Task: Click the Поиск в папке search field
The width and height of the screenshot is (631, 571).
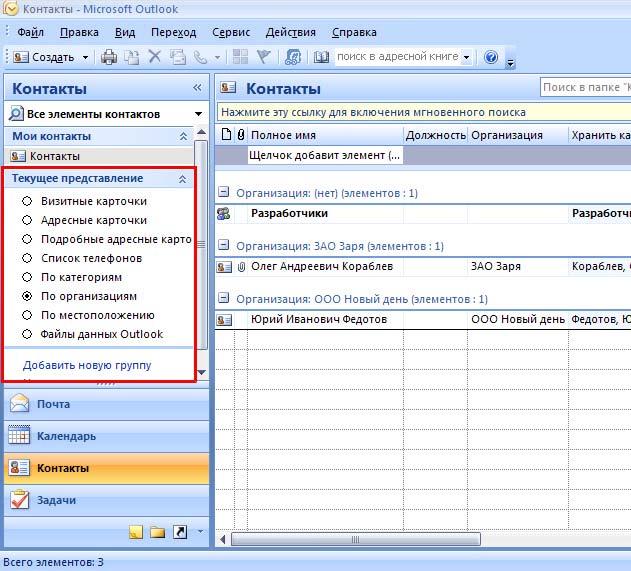Action: click(586, 87)
